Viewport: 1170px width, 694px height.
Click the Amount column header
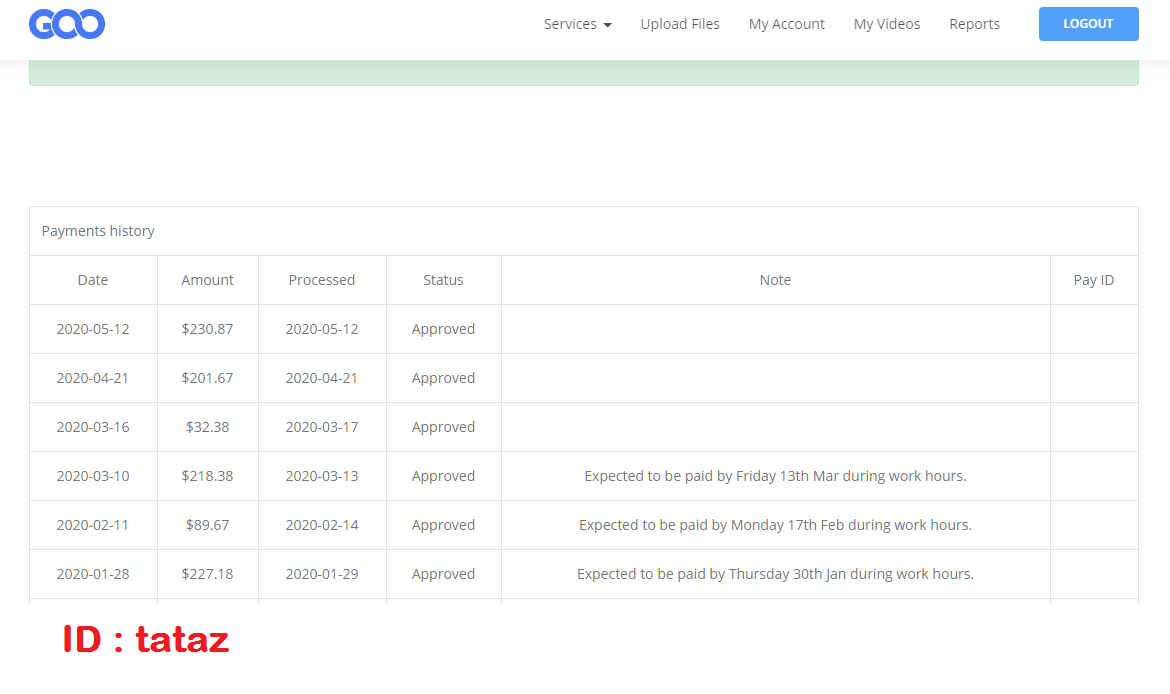(207, 280)
